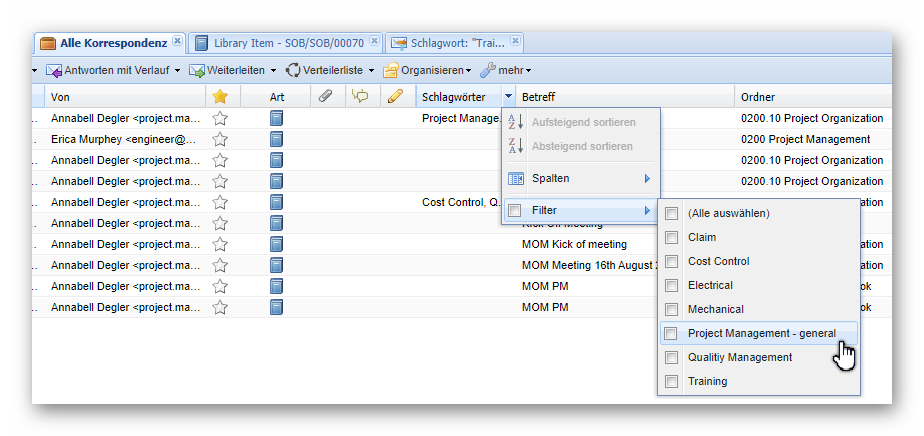Click the comment bubble column header

[x=360, y=96]
